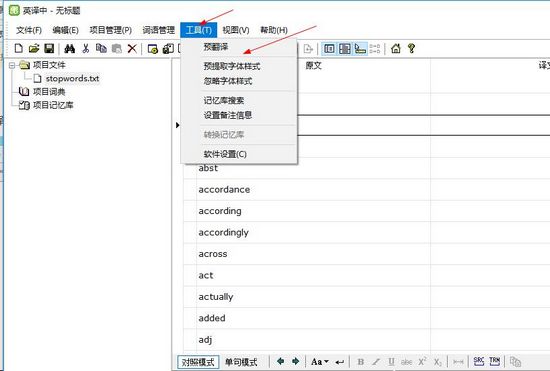Choose 记忆库搜索 menu entry

tap(239, 101)
